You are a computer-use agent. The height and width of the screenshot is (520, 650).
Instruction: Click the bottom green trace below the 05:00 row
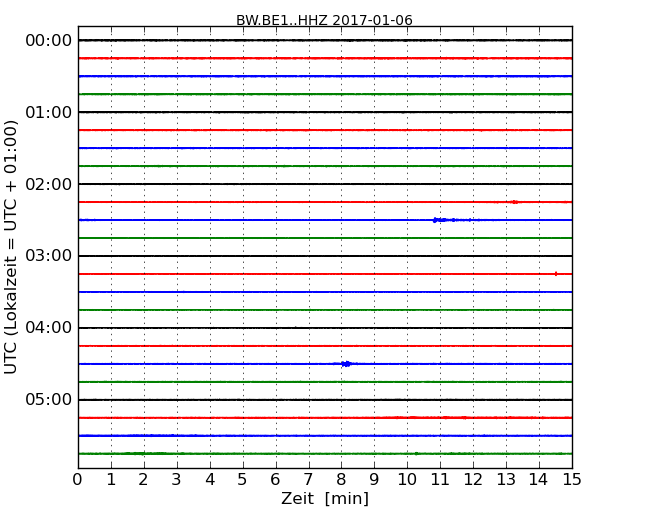coord(325,454)
